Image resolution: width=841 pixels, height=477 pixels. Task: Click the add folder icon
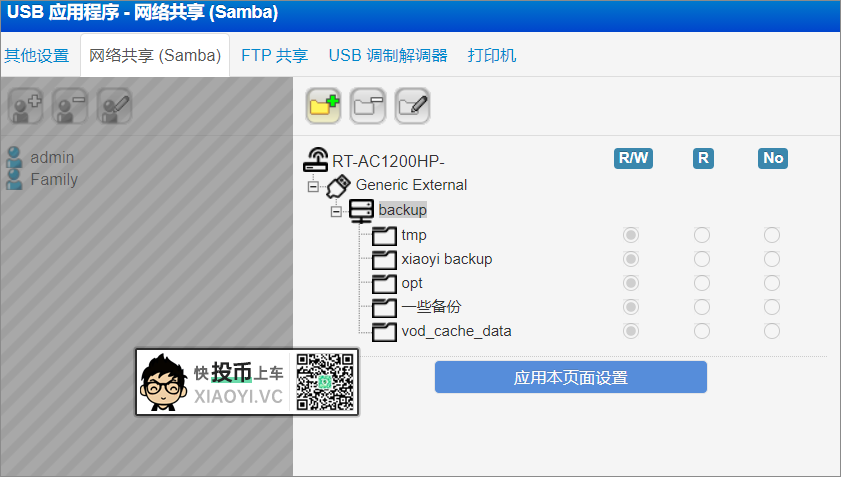[323, 106]
